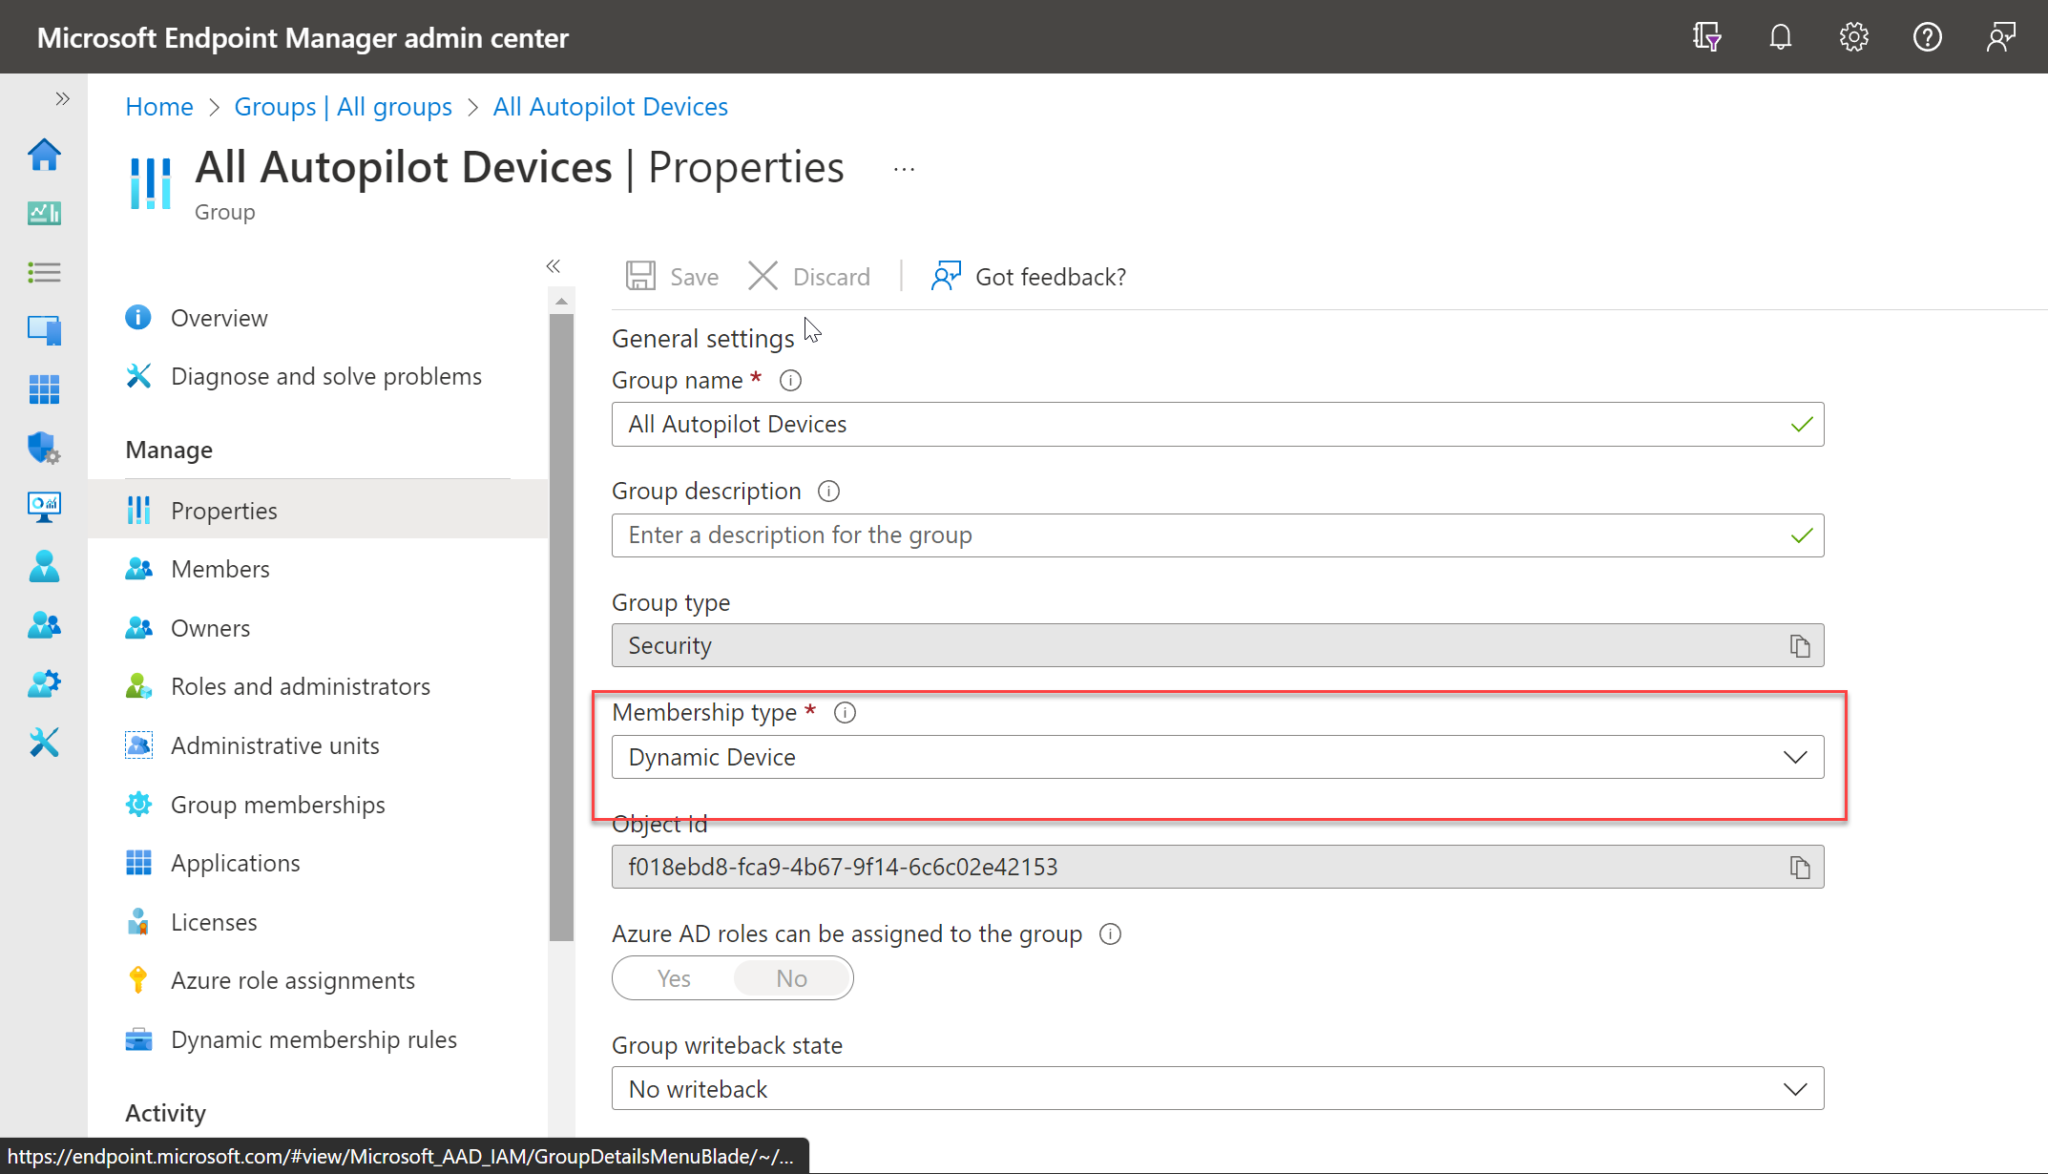
Task: Navigate to Groups | All groups breadcrumb
Action: click(342, 106)
